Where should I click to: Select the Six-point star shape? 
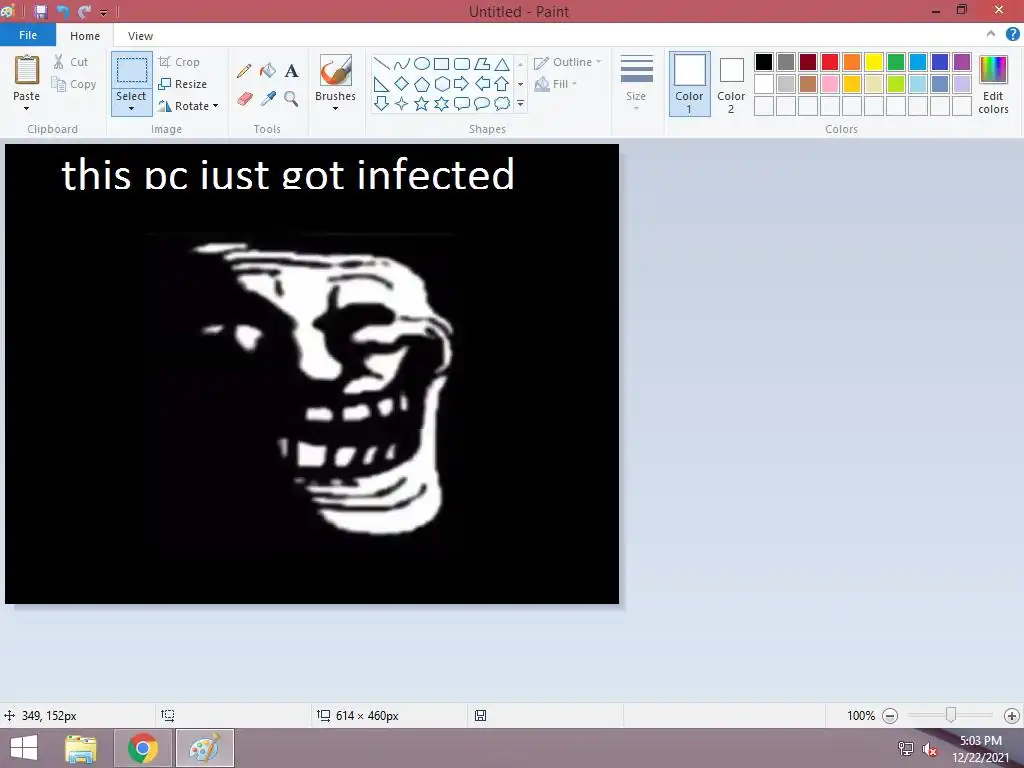tap(441, 103)
